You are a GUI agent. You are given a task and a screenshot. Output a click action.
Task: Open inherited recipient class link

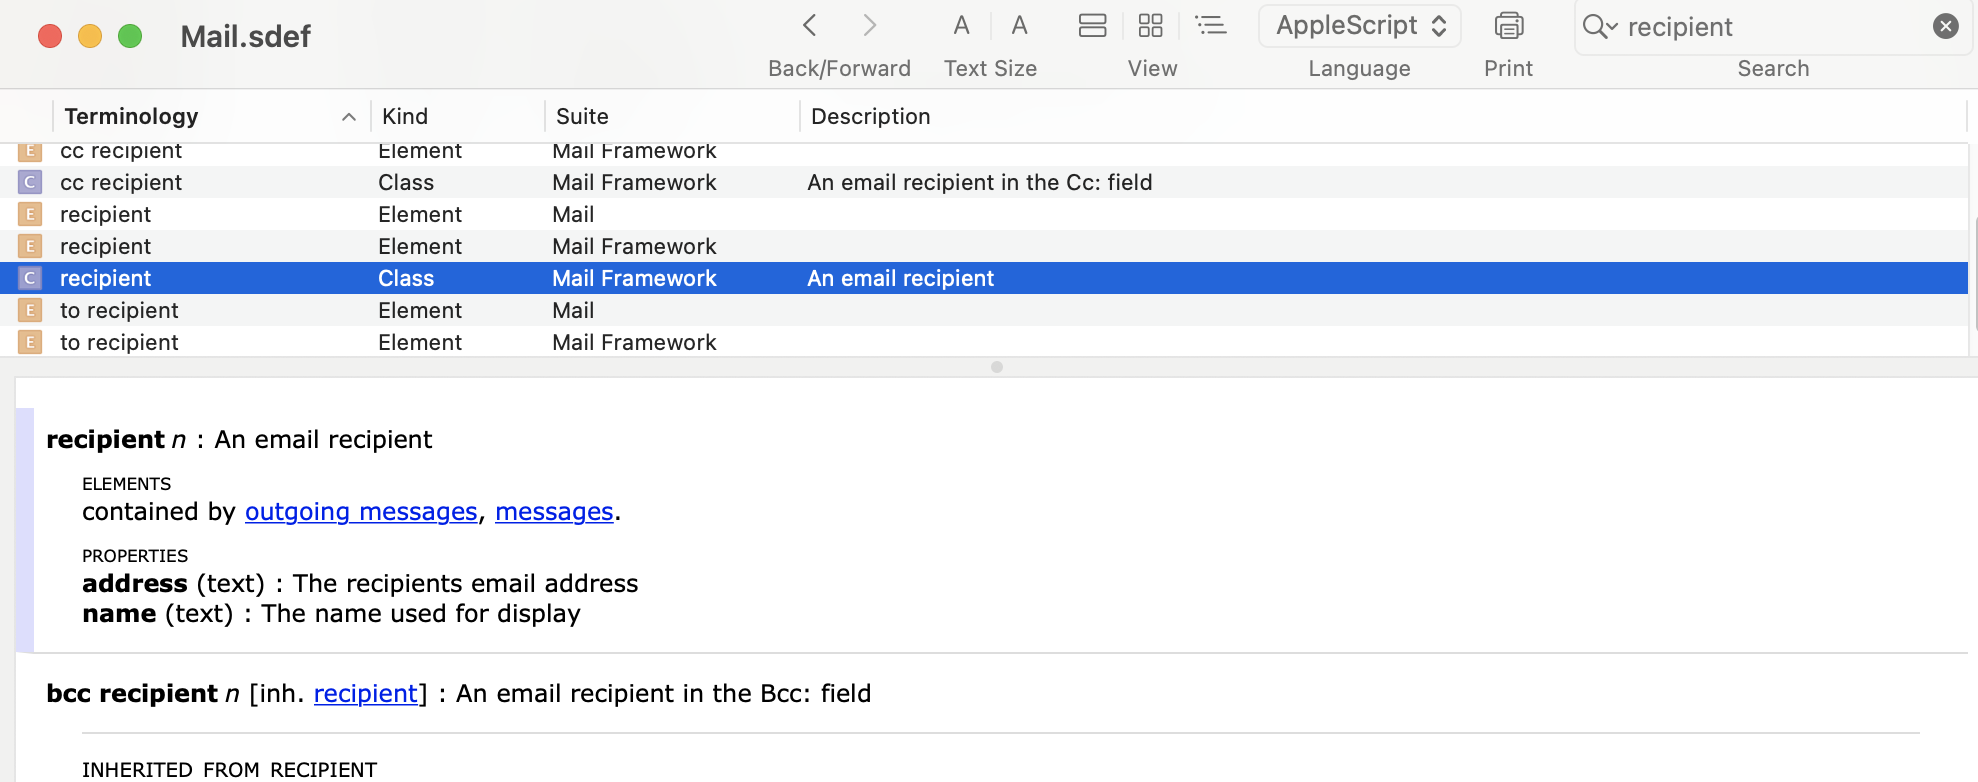(x=365, y=694)
